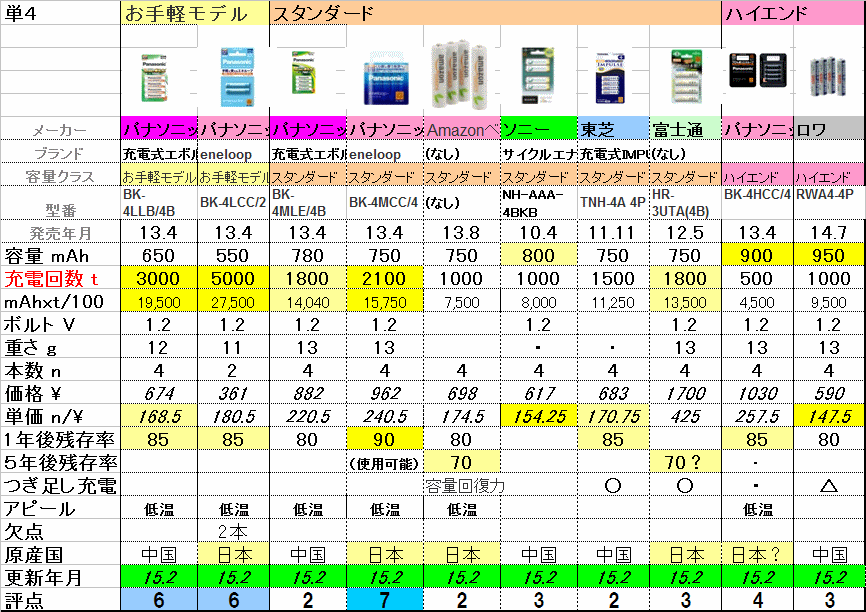Viewport: 866px width, 612px height.
Task: Click the 容量回復力 cell
Action: coord(464,486)
